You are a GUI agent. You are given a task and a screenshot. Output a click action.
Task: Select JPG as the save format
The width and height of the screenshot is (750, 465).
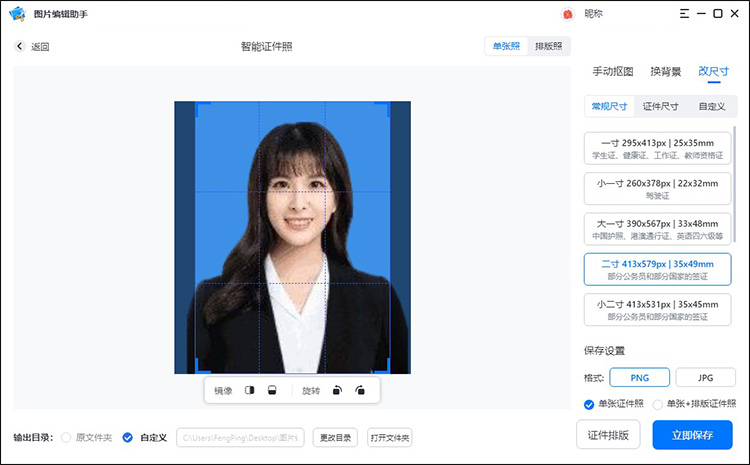coord(704,377)
